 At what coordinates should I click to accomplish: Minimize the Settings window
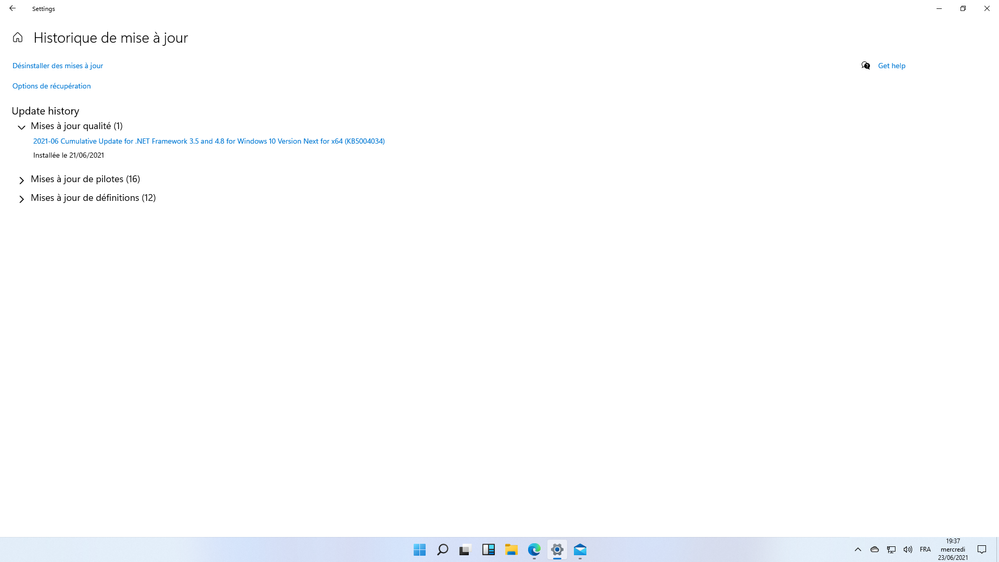[939, 8]
